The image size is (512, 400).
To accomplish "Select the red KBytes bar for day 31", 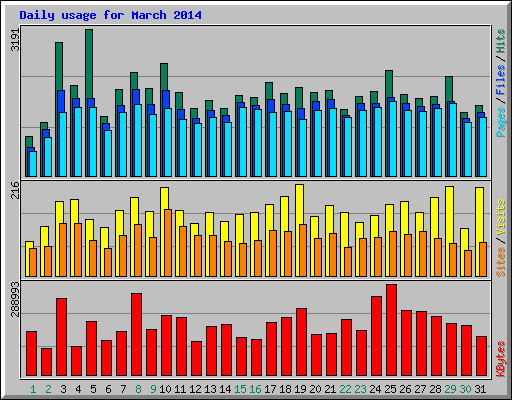I will pyautogui.click(x=481, y=356).
